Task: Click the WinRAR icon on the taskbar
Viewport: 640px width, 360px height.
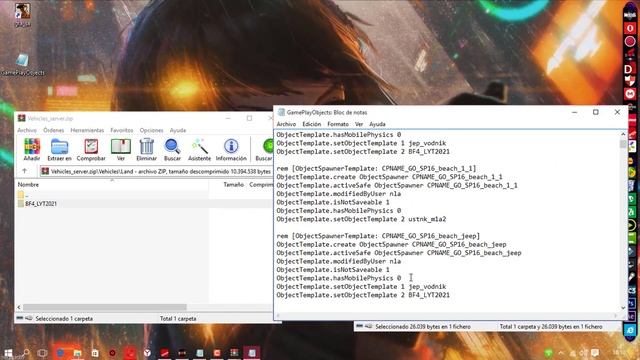Action: click(x=234, y=353)
